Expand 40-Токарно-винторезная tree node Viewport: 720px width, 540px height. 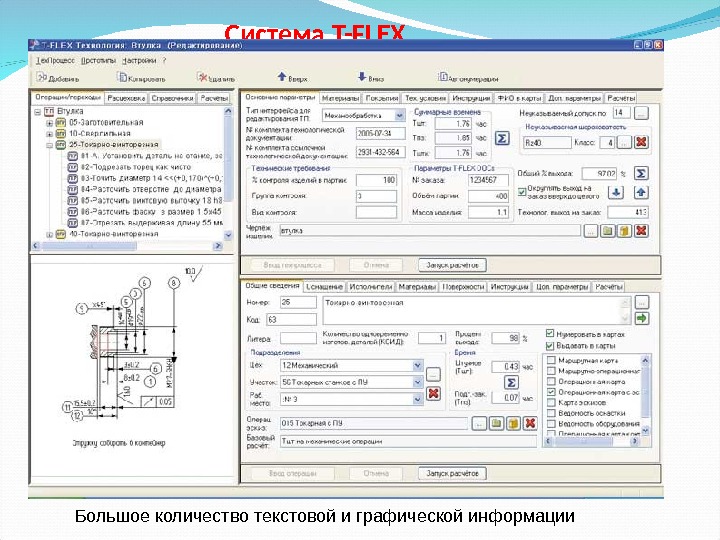50,234
